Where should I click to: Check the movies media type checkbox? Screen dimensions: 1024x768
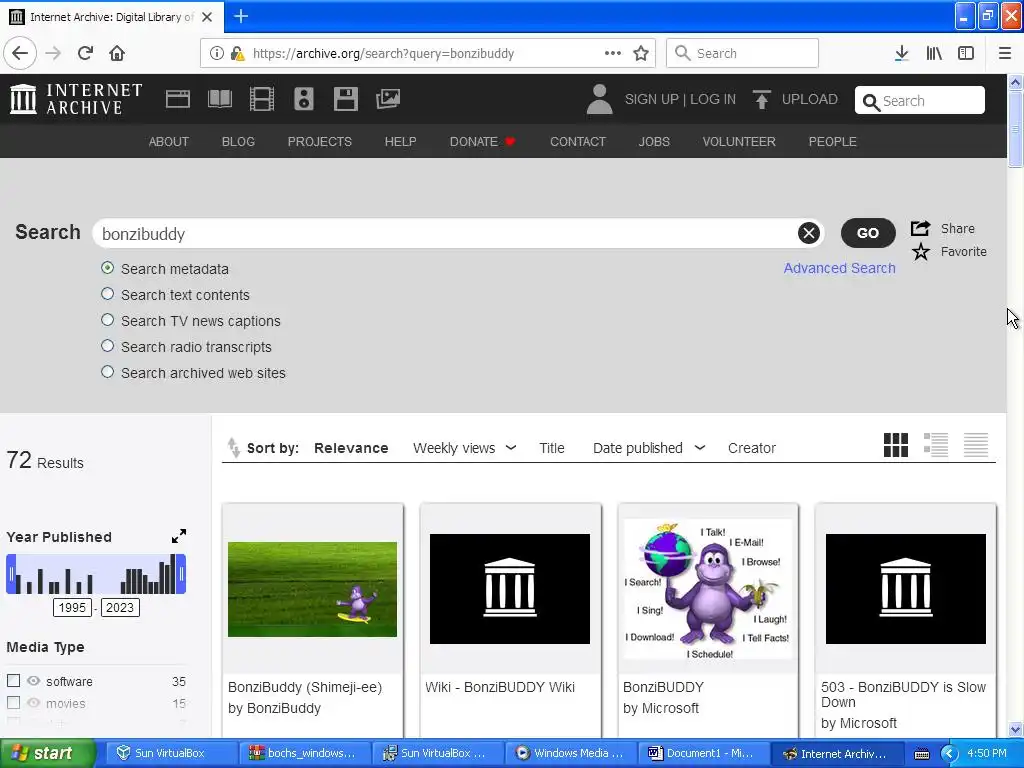13,703
